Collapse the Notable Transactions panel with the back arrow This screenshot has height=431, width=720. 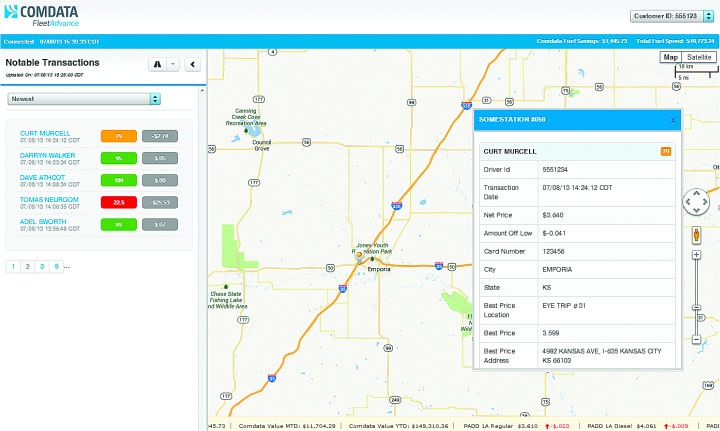point(193,64)
